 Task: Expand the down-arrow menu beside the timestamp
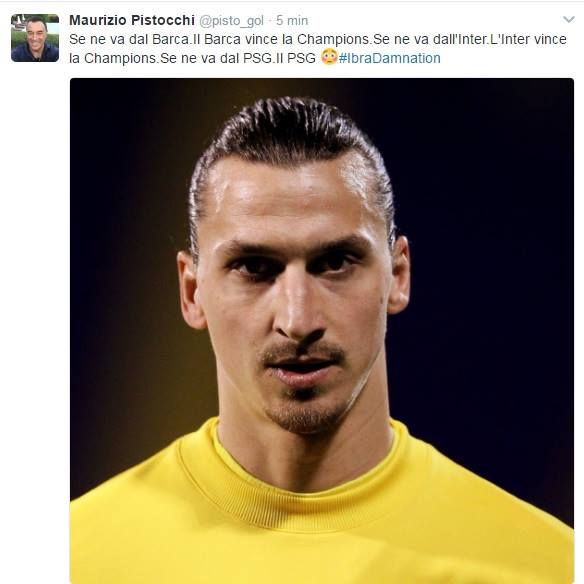pyautogui.click(x=569, y=19)
